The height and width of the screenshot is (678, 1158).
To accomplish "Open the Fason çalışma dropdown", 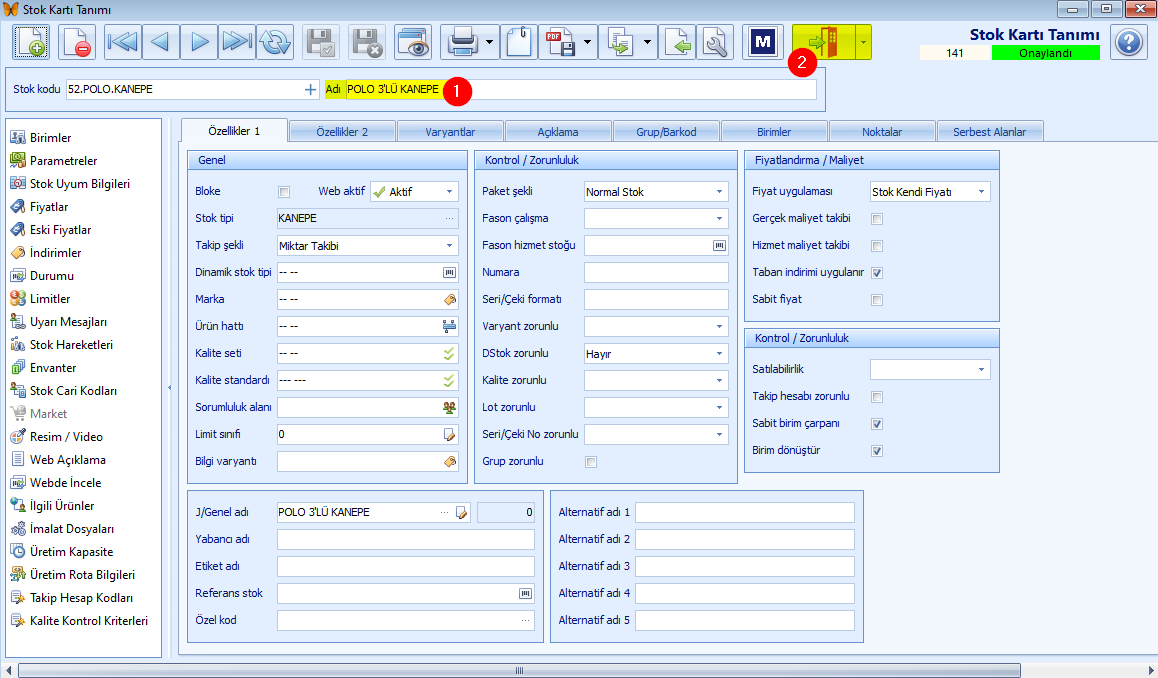I will point(719,218).
